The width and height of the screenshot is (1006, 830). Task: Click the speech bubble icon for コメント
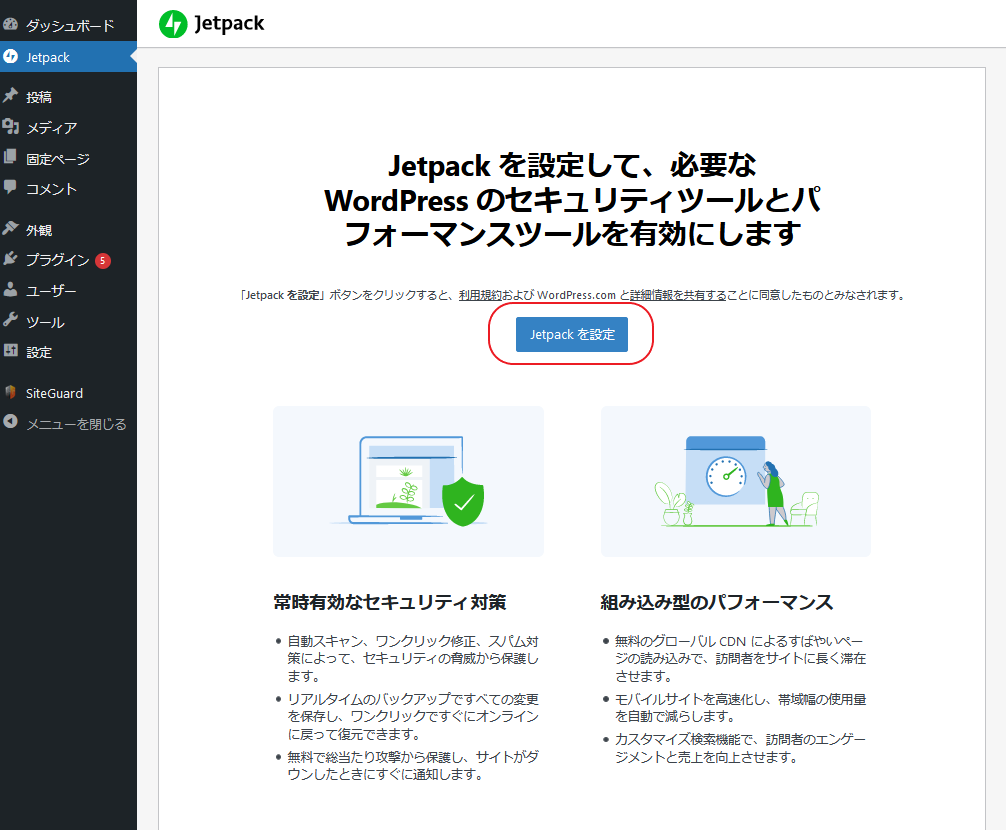coord(11,188)
